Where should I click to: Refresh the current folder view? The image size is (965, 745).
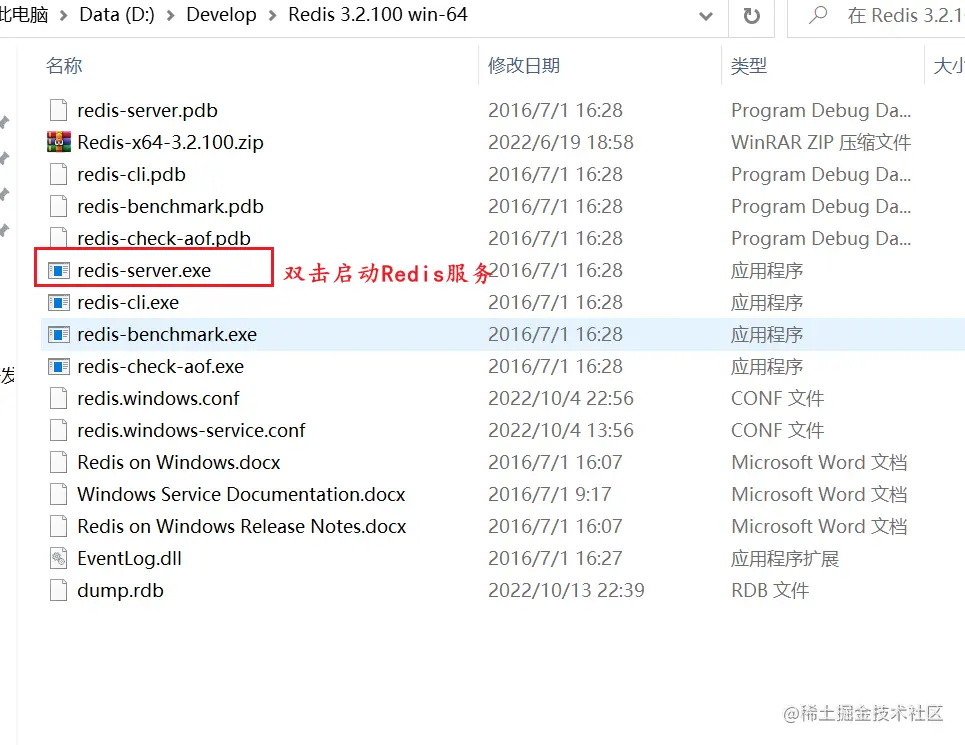pyautogui.click(x=751, y=15)
